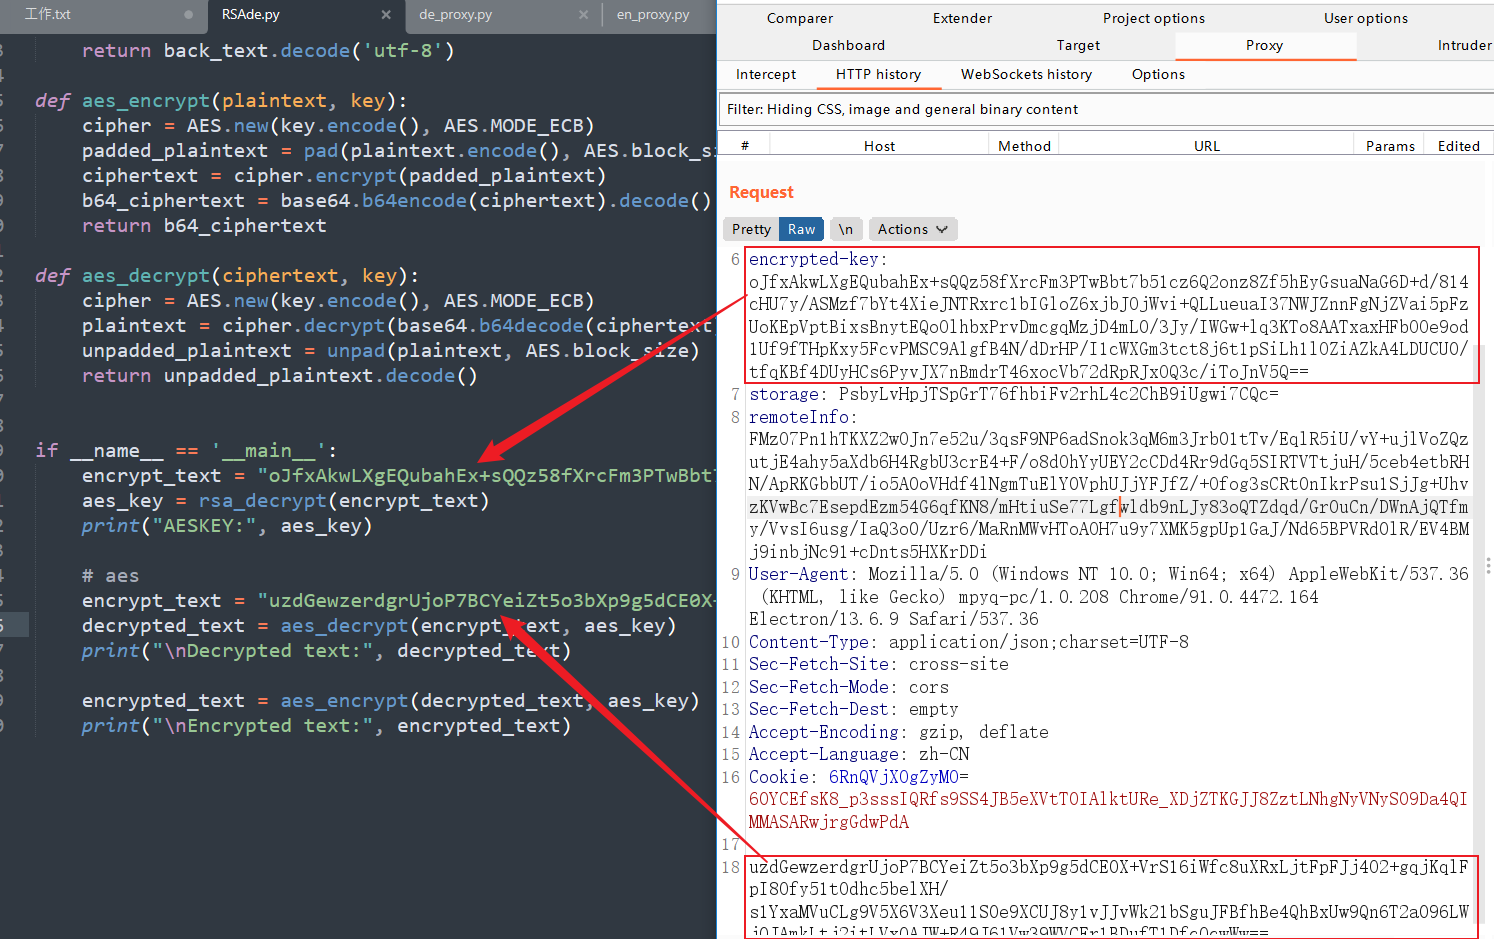The image size is (1494, 939).
Task: Click the URL column header
Action: tap(1206, 145)
